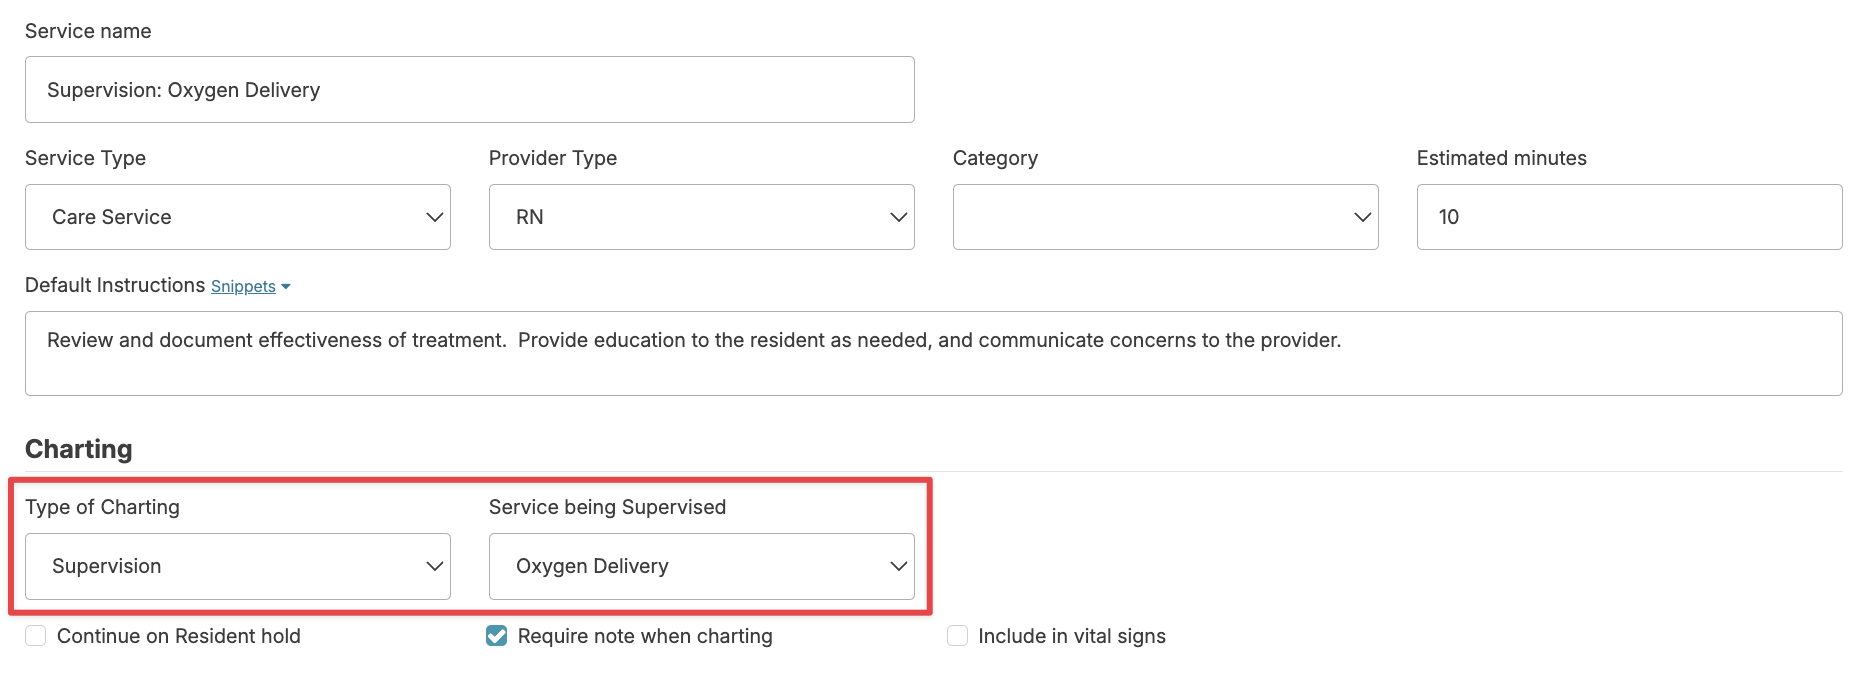Viewport: 1870px width, 678px height.
Task: Click the Default Instructions text area
Action: pyautogui.click(x=932, y=353)
